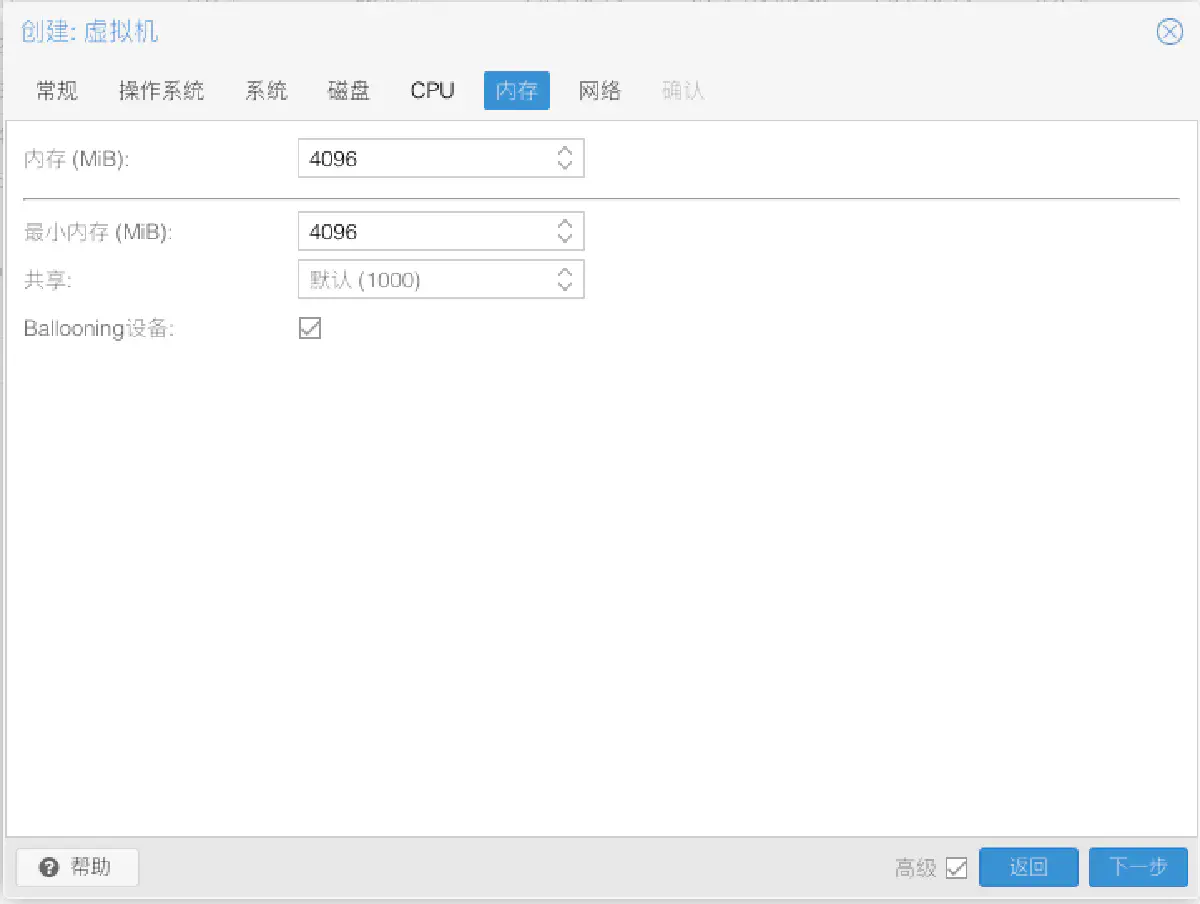Decrease 最小内存 using its down arrow

click(x=565, y=237)
